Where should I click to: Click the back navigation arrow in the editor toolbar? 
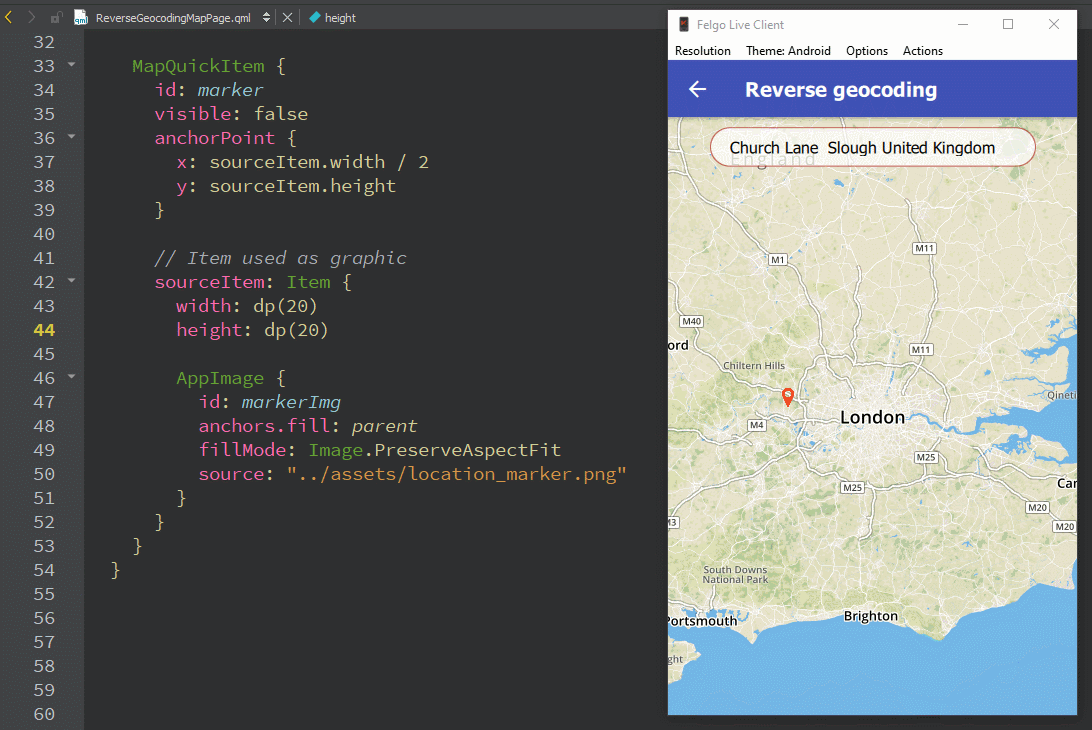pos(10,17)
